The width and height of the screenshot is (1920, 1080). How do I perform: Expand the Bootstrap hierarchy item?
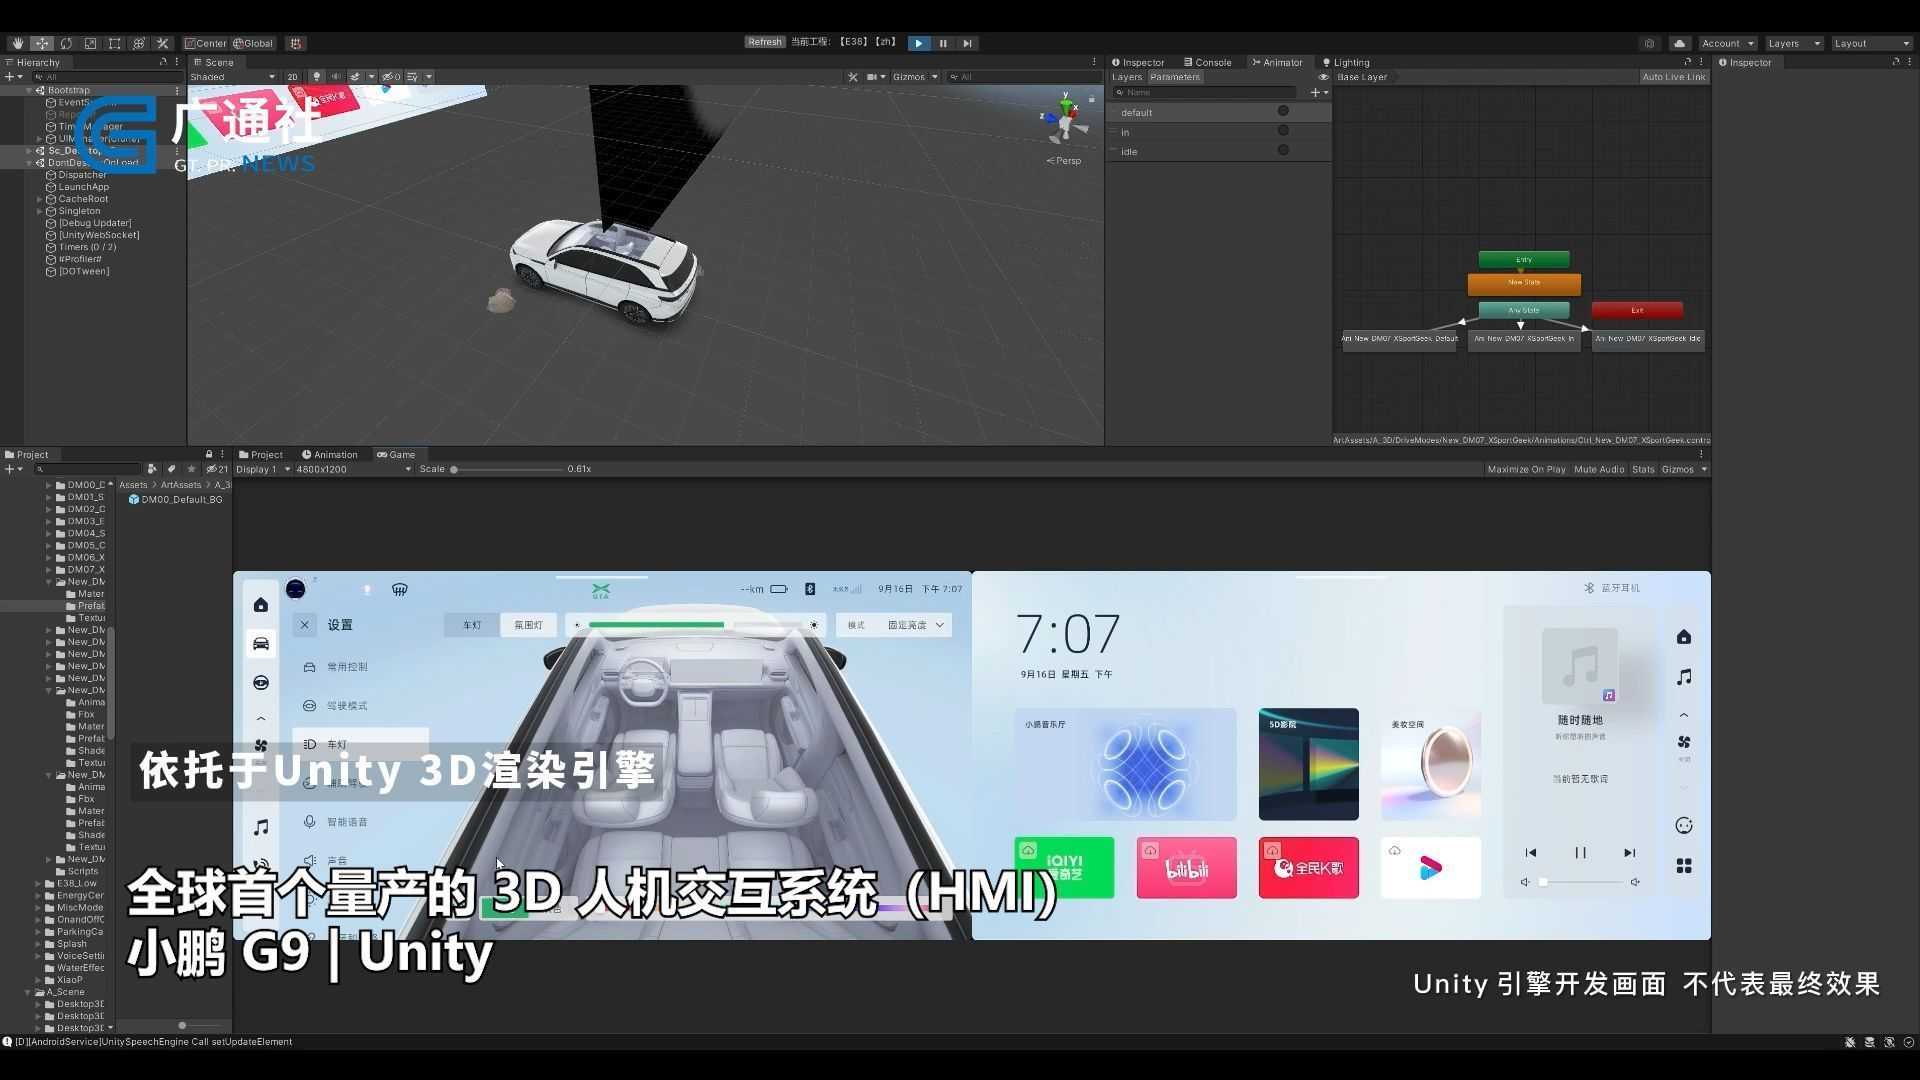29,90
